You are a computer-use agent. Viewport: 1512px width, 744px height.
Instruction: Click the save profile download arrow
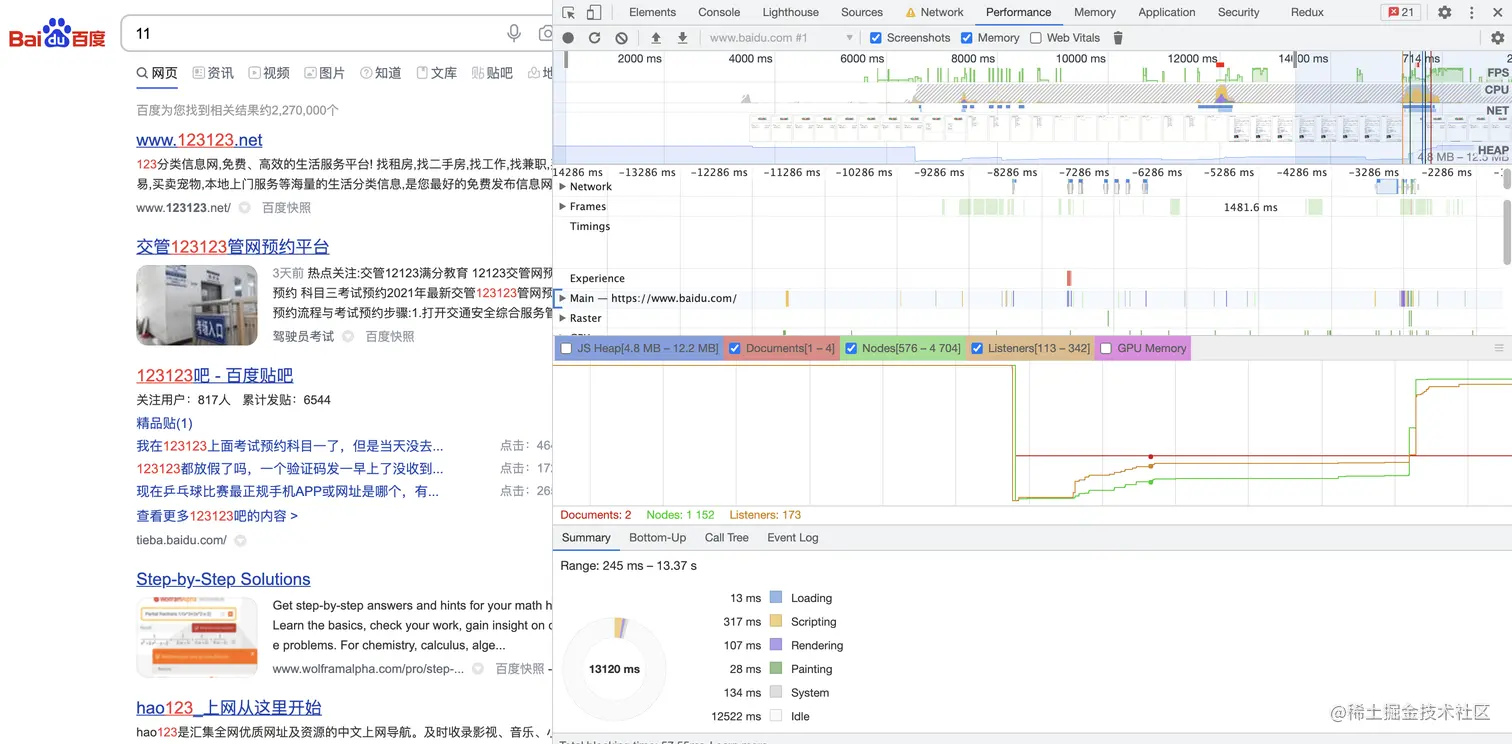pos(682,38)
